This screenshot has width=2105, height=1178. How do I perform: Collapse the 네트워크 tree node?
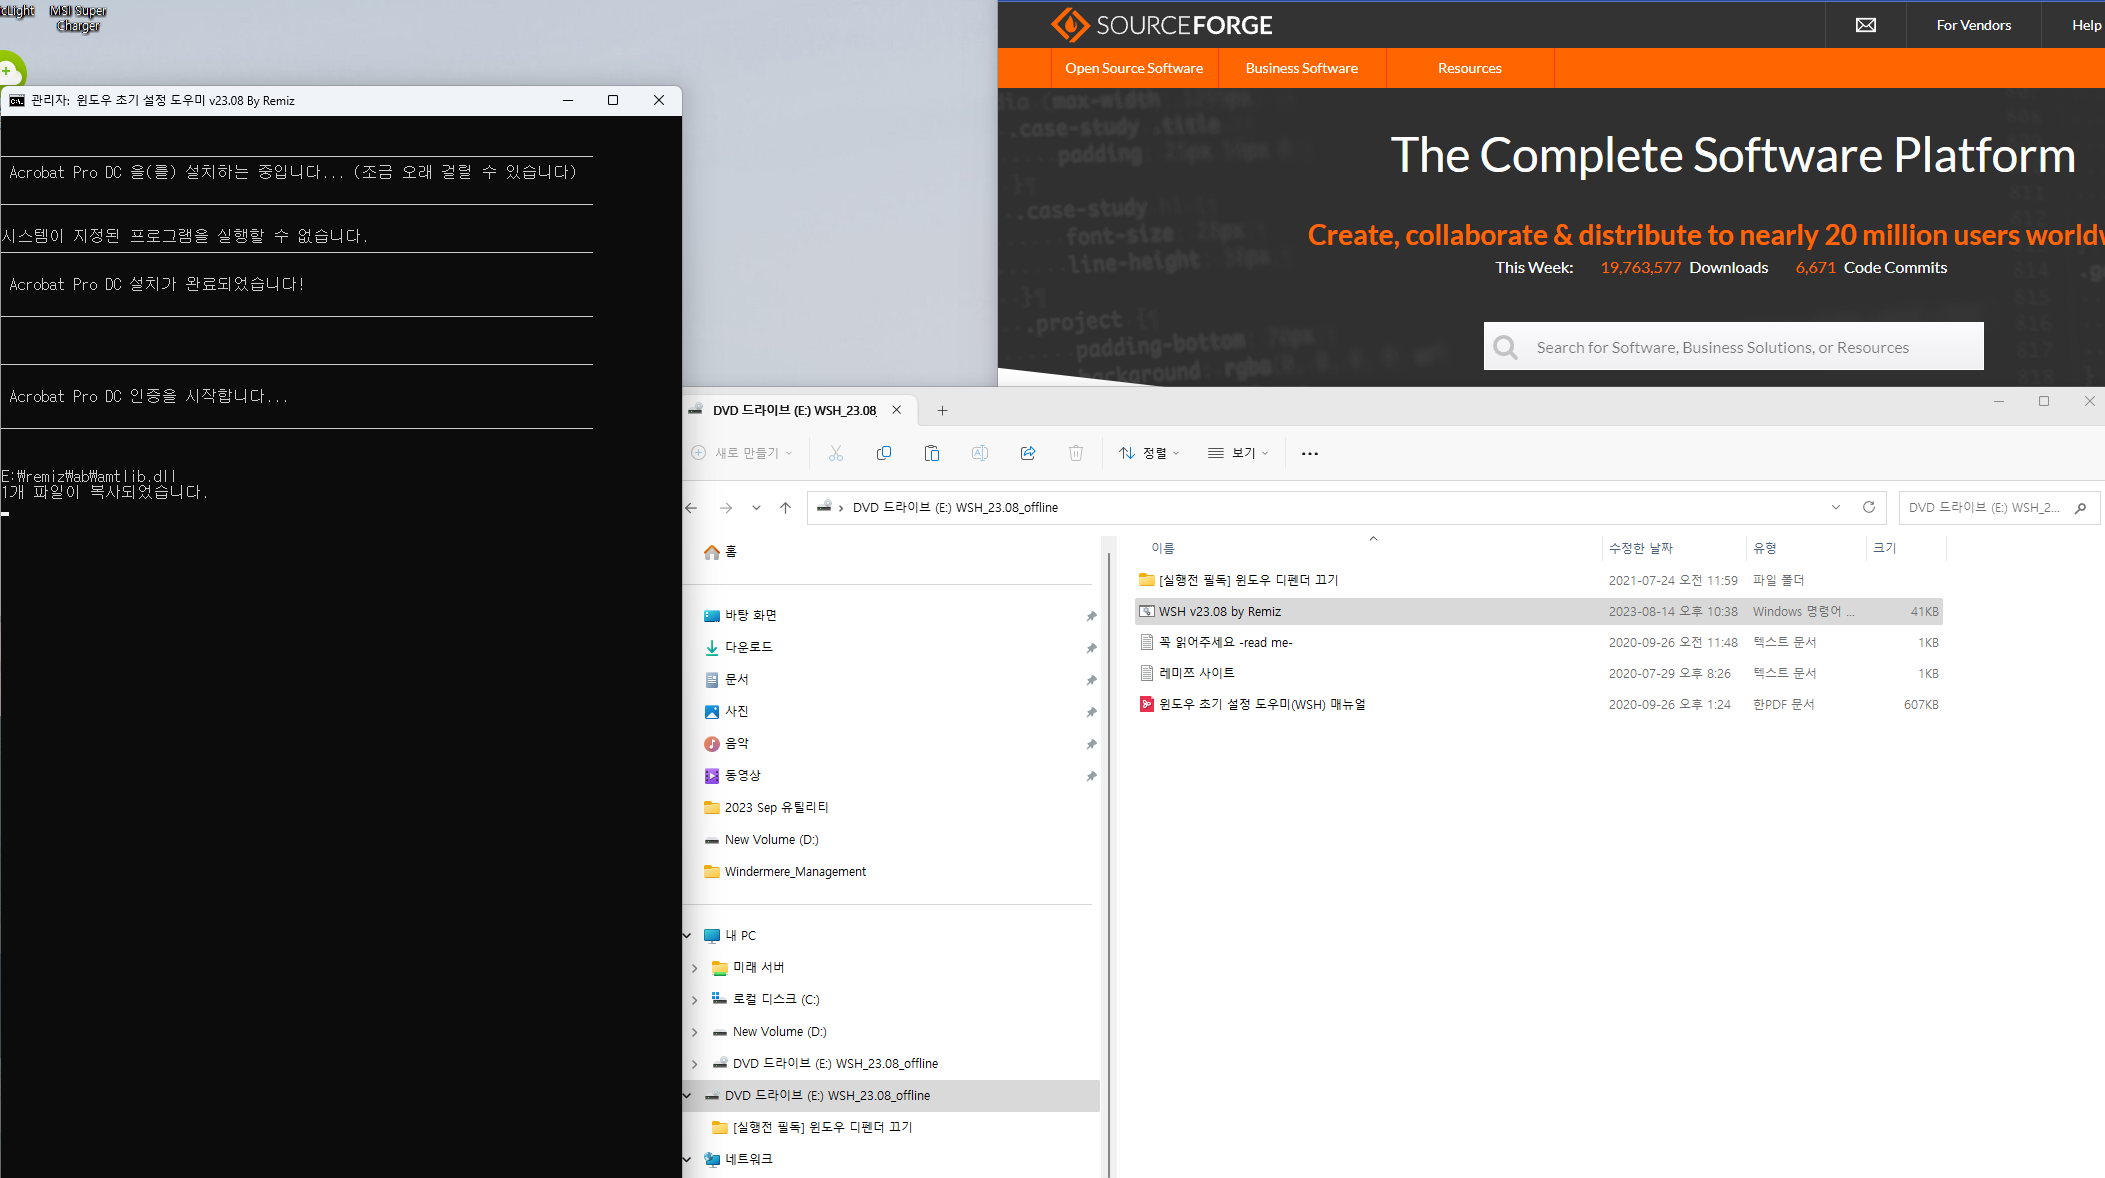tap(687, 1160)
